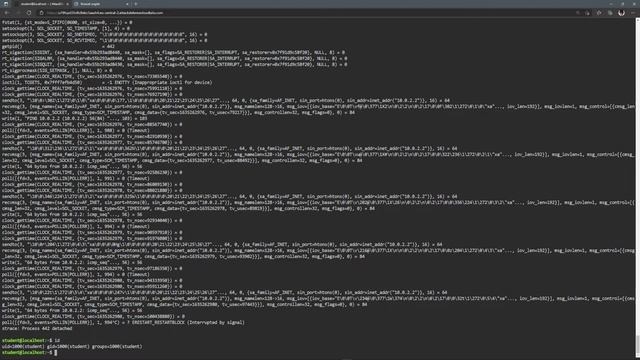Click the 'uid=1000(student)' output line
This screenshot has height=360, width=640.
coord(72,347)
